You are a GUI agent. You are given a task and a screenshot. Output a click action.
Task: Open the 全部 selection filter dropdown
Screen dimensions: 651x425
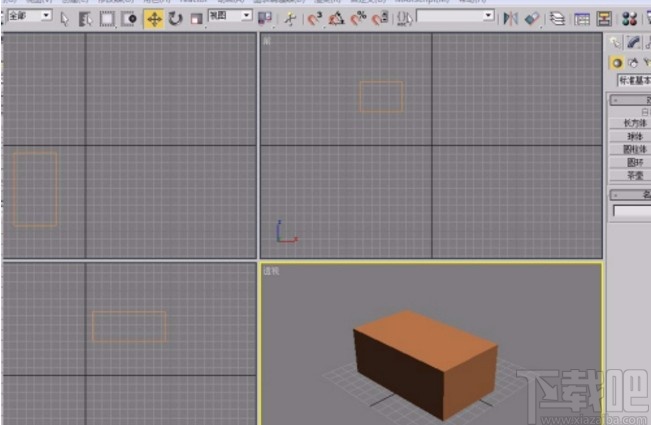[x=30, y=16]
